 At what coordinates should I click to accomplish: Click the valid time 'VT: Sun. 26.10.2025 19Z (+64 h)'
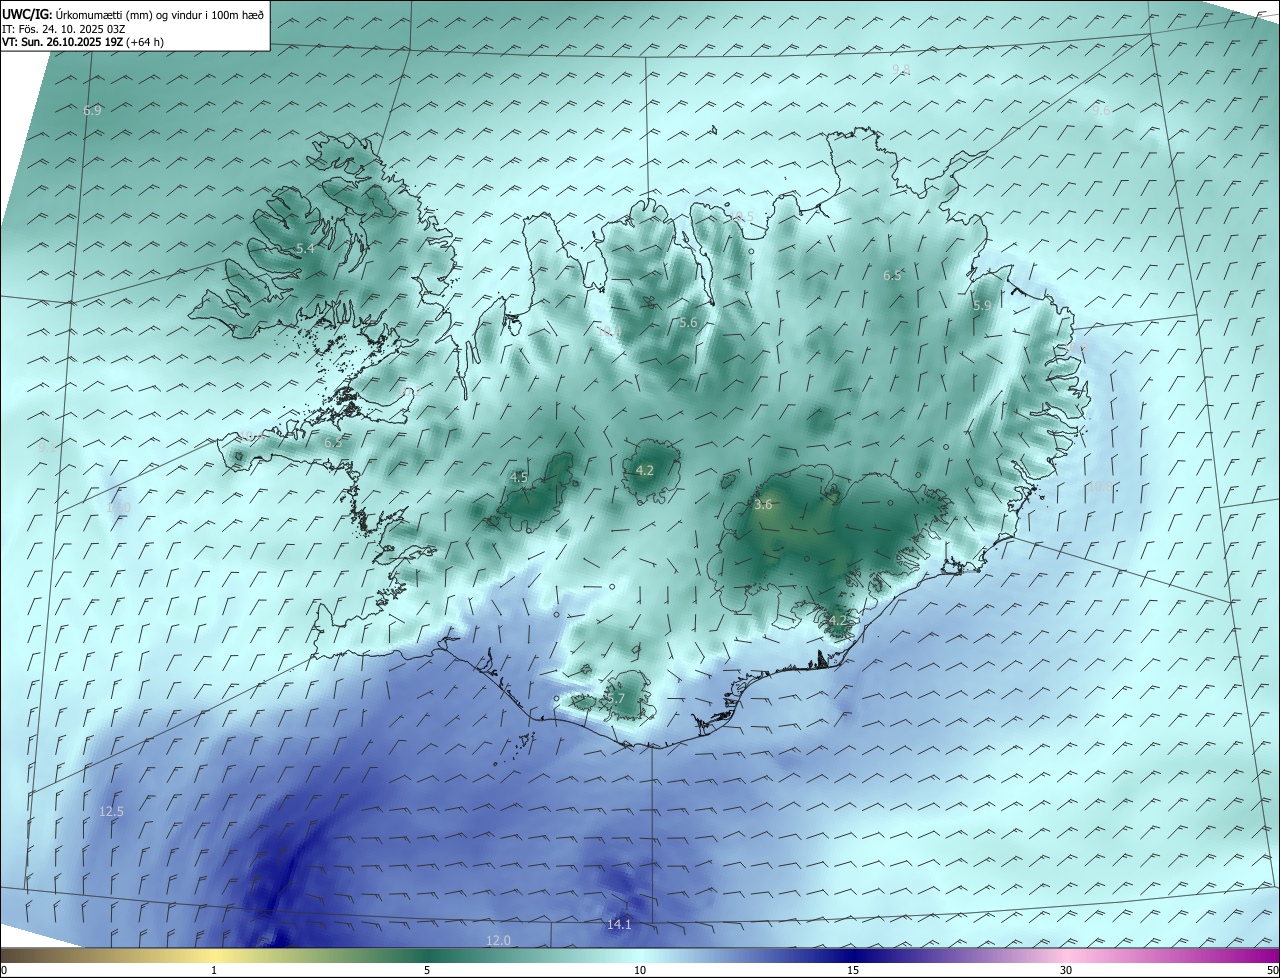[83, 42]
